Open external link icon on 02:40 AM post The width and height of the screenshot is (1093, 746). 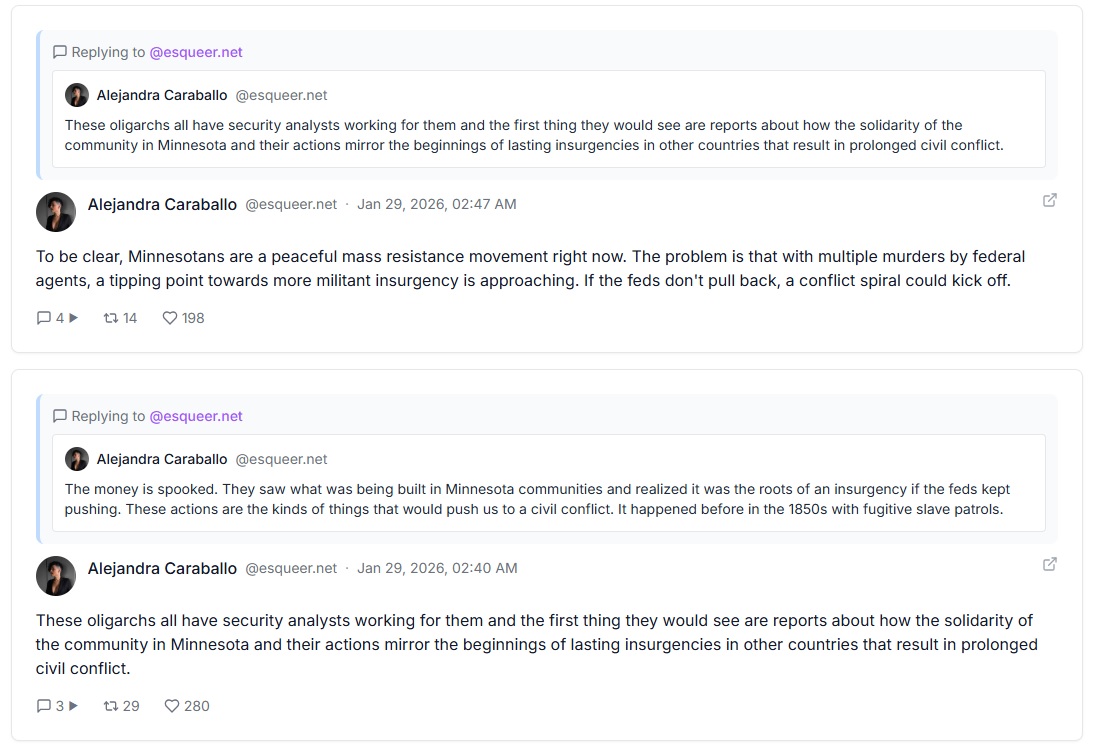coord(1049,564)
